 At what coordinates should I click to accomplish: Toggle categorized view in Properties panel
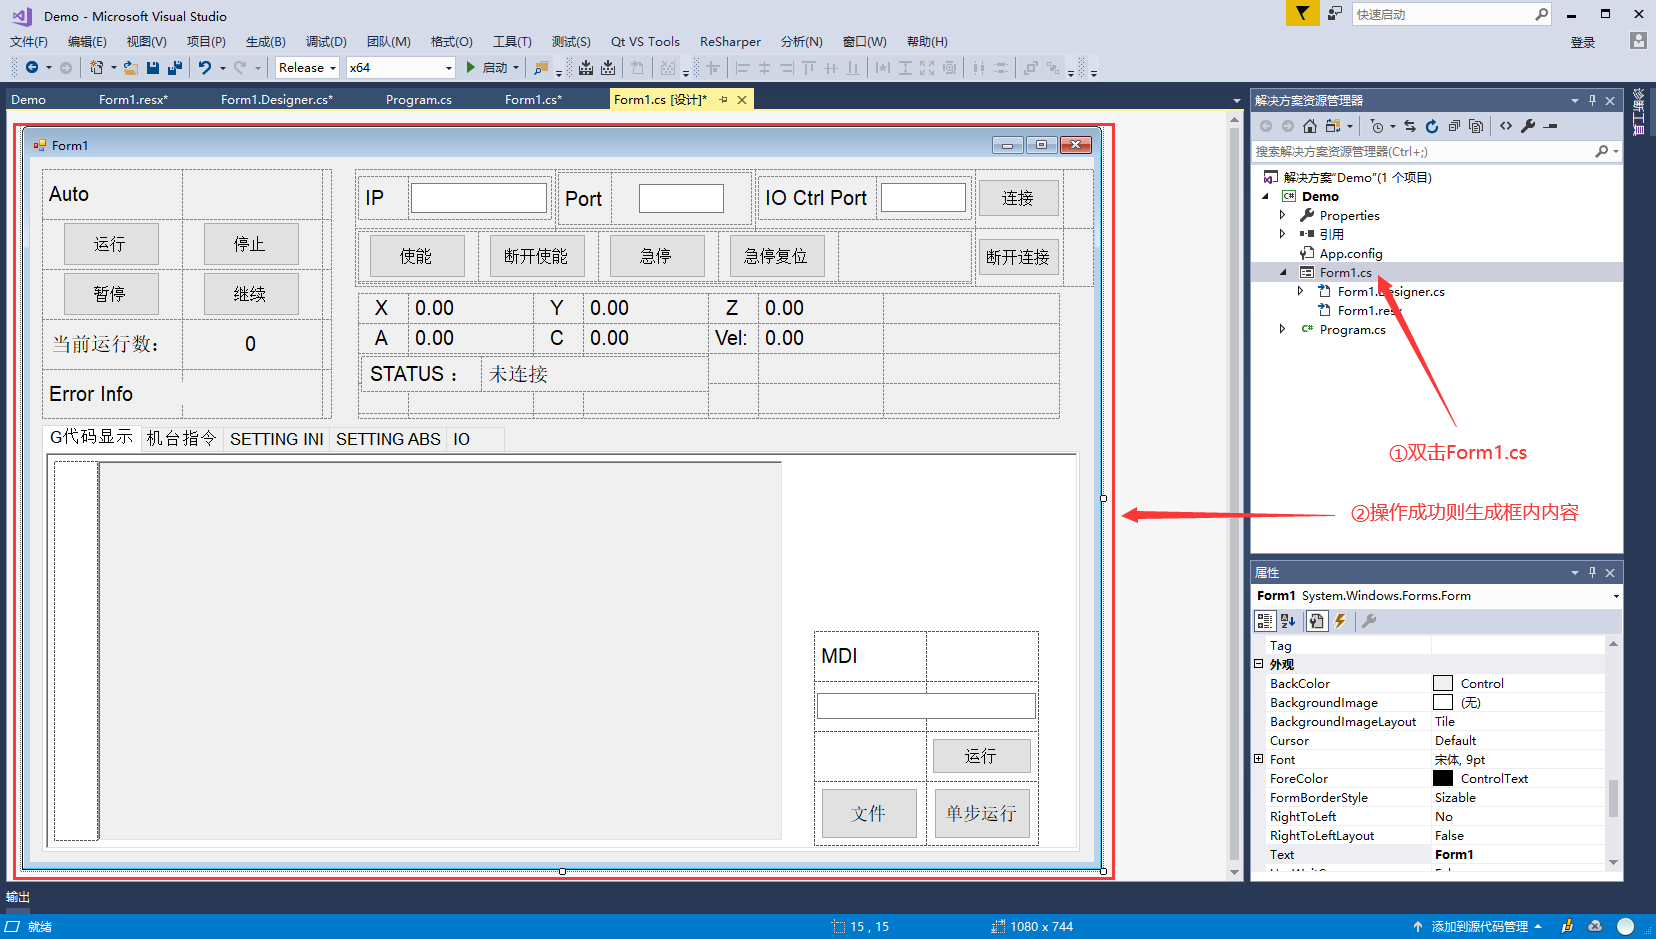pos(1265,621)
